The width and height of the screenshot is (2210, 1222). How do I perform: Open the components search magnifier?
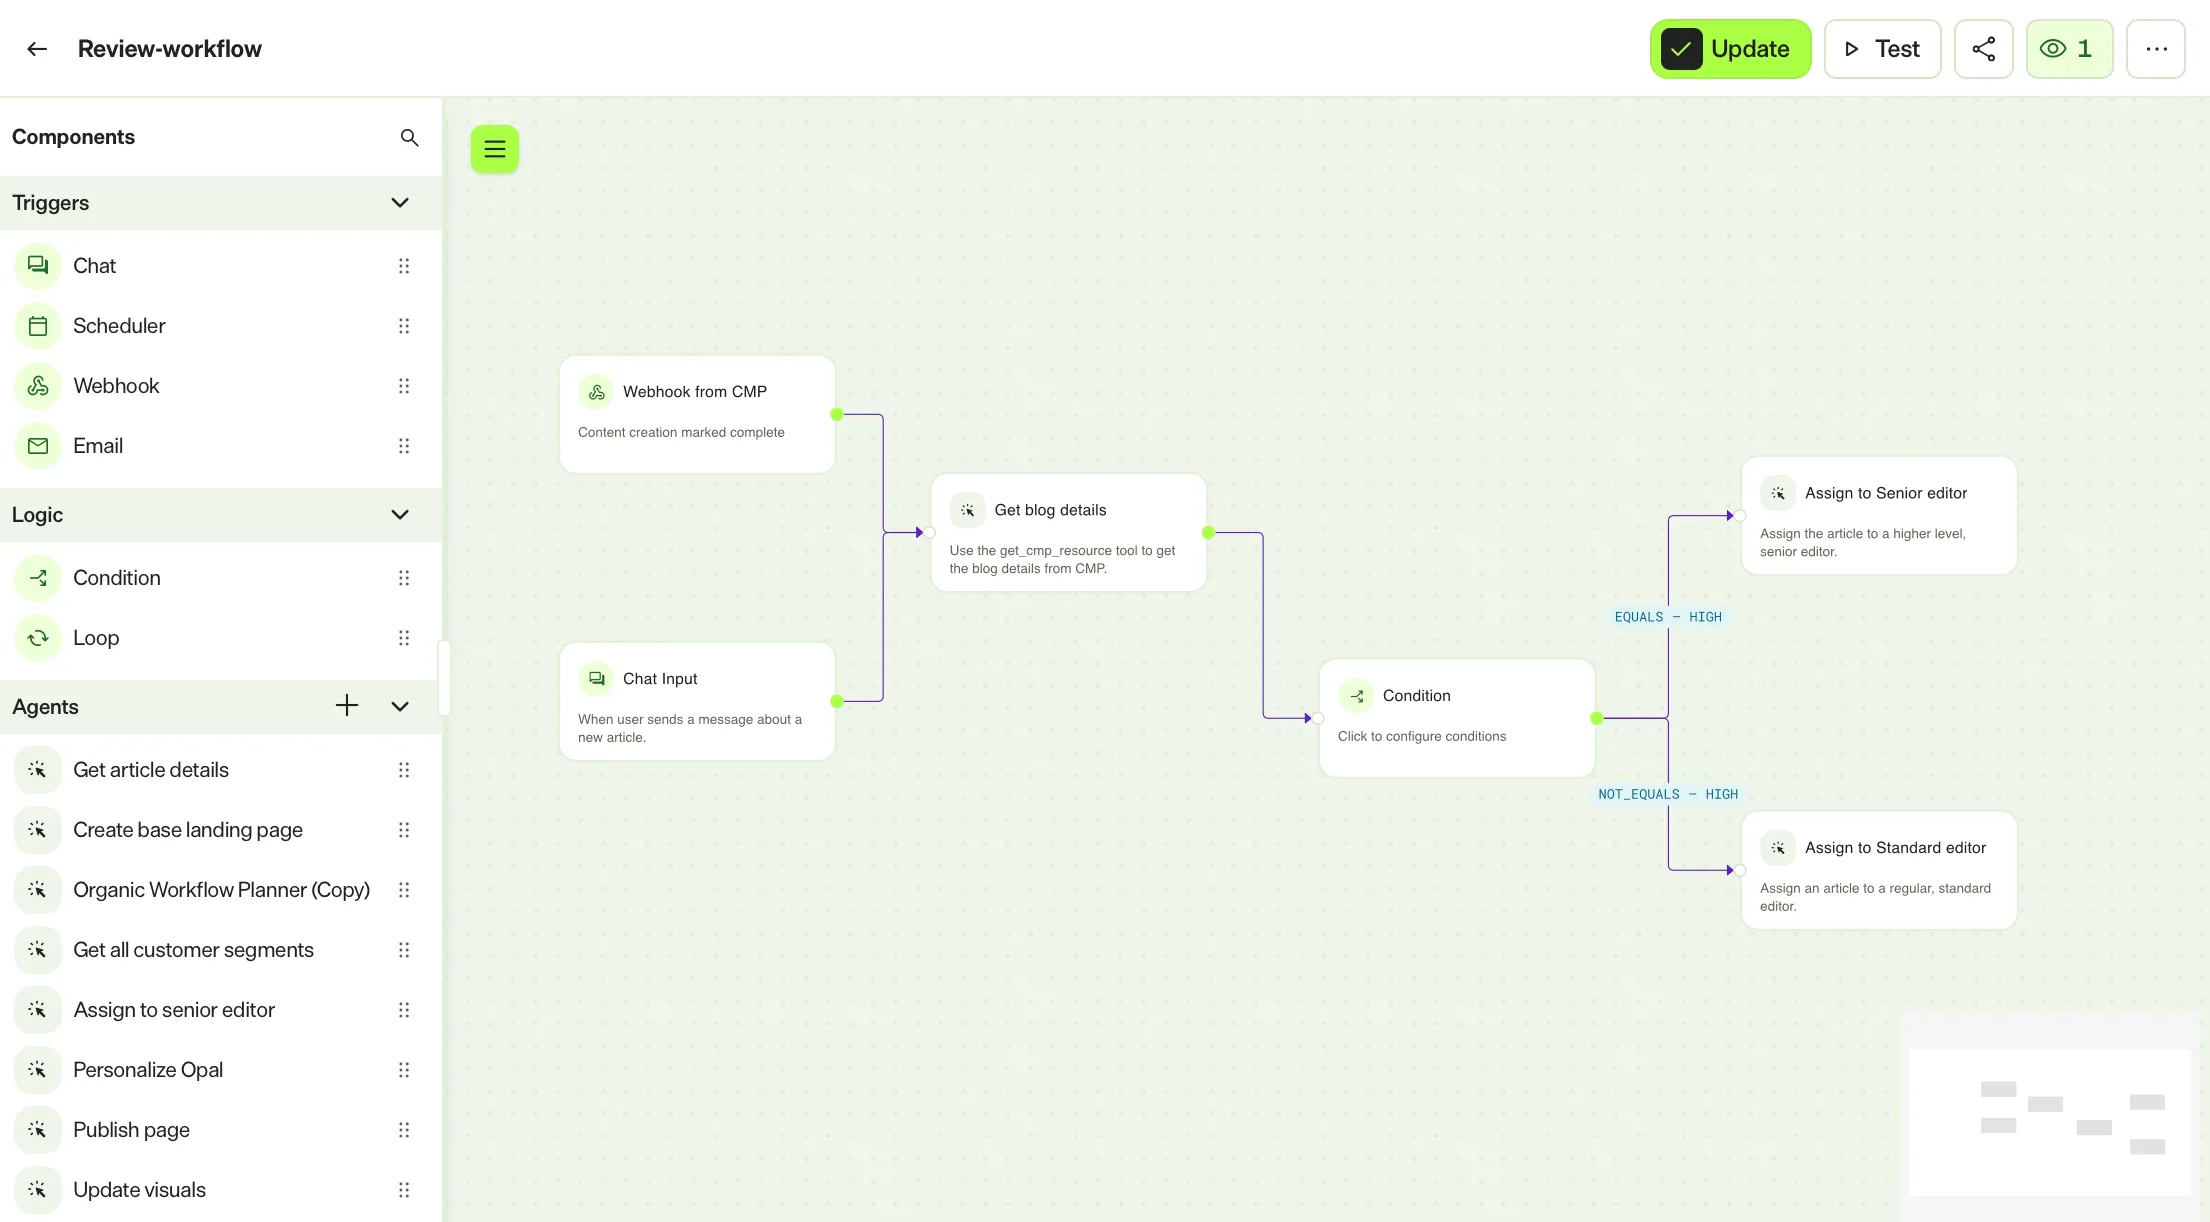(x=409, y=137)
